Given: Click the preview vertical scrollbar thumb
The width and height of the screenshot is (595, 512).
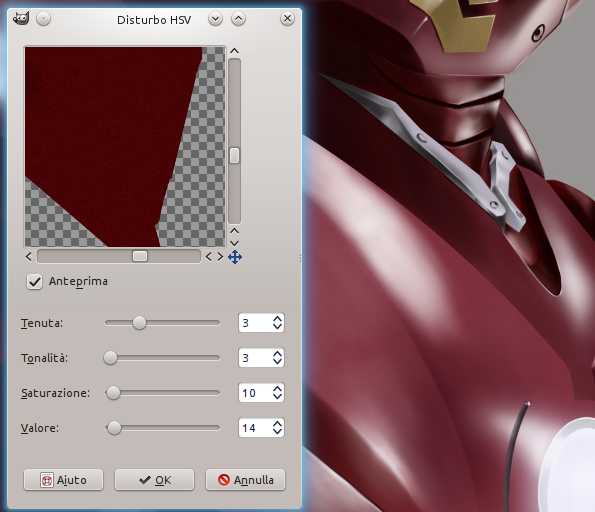Looking at the screenshot, I should pos(235,156).
